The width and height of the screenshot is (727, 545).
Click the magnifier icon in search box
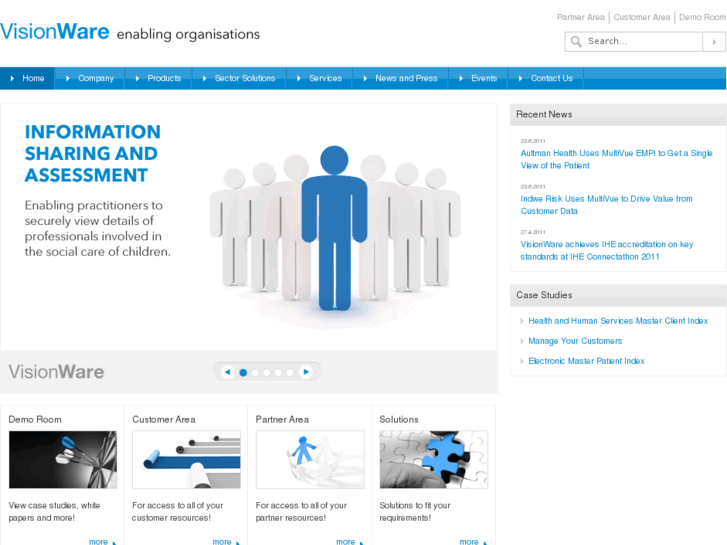(576, 41)
